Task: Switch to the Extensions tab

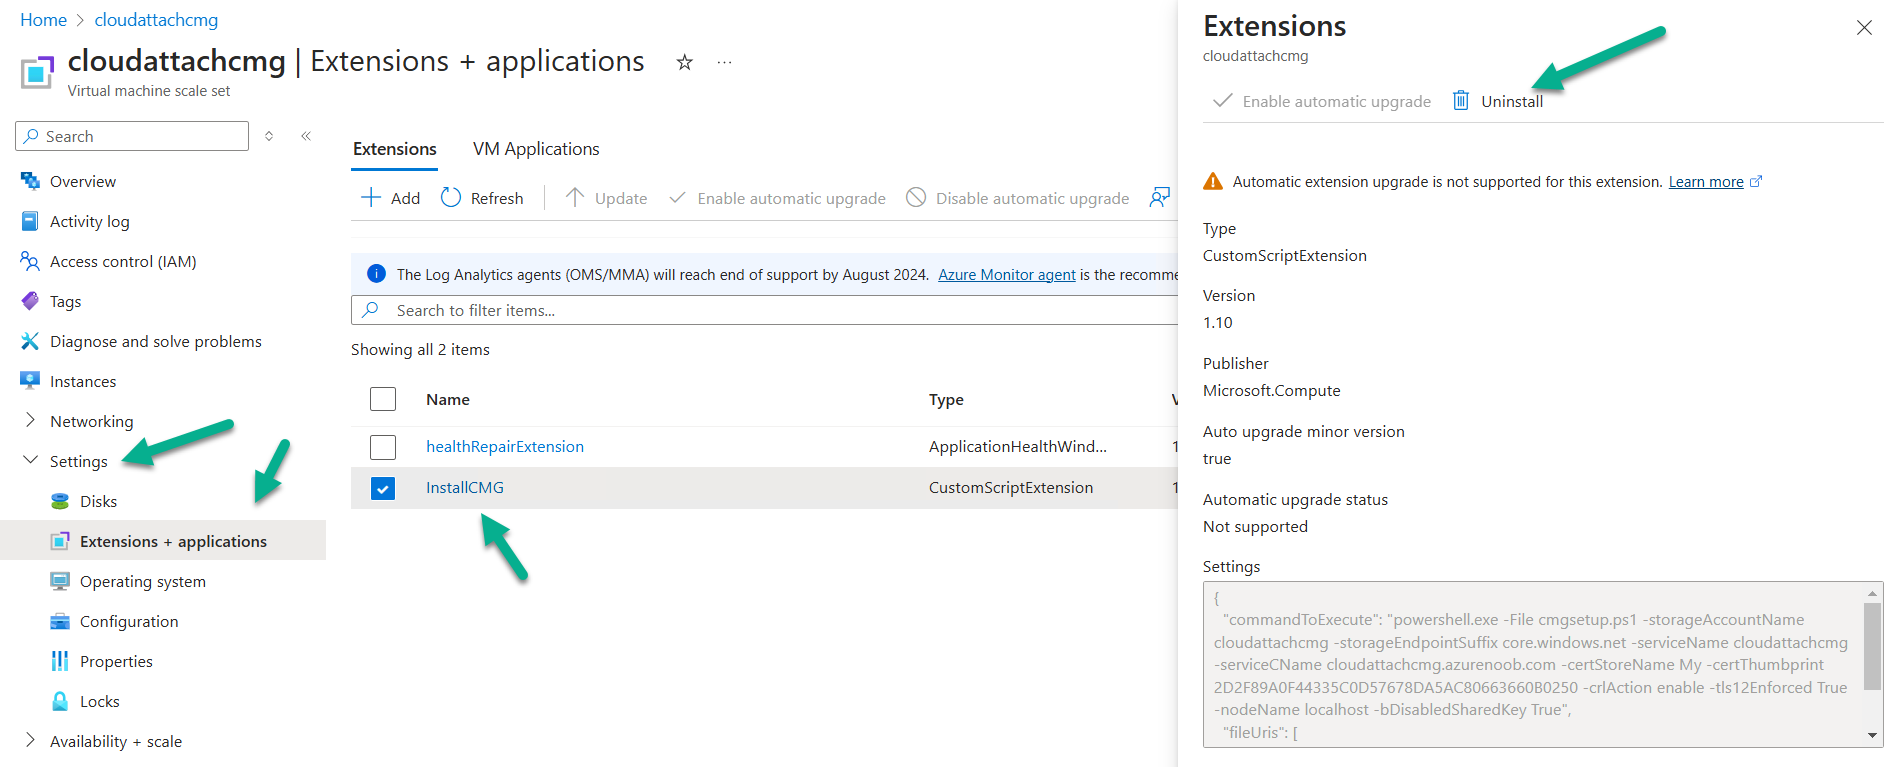Action: [x=395, y=149]
